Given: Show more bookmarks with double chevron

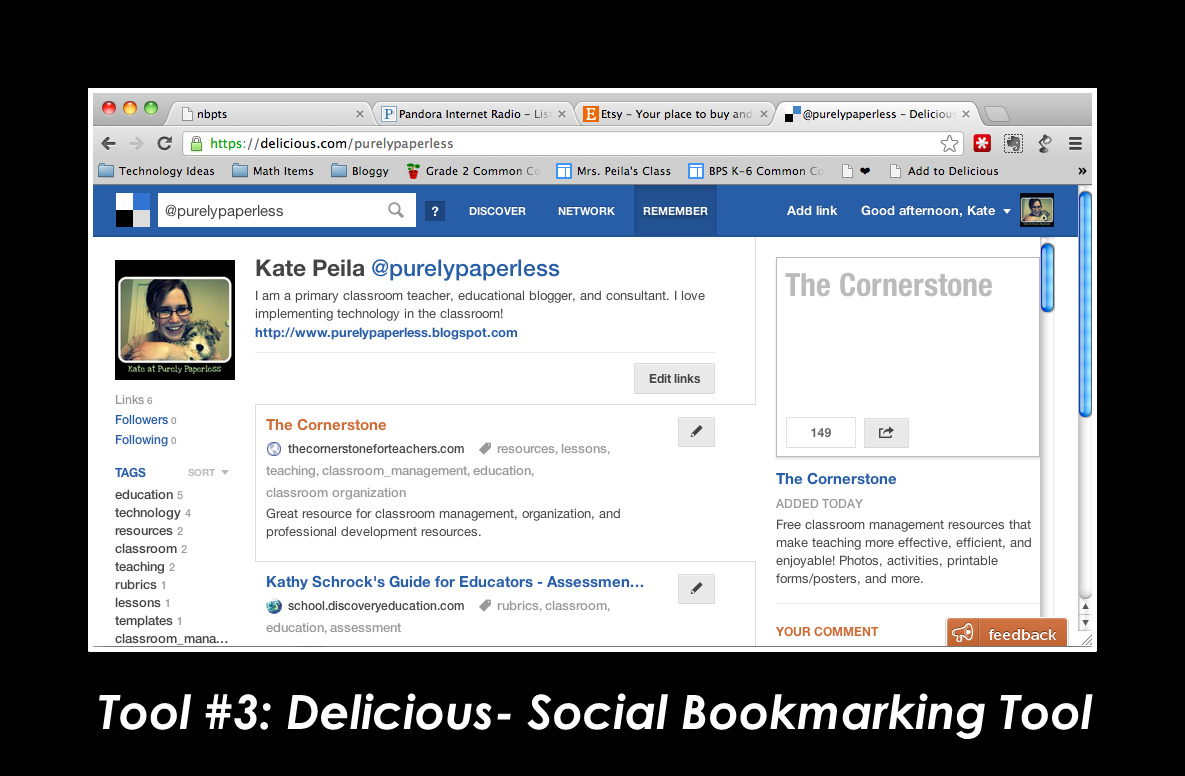Looking at the screenshot, I should 1082,172.
